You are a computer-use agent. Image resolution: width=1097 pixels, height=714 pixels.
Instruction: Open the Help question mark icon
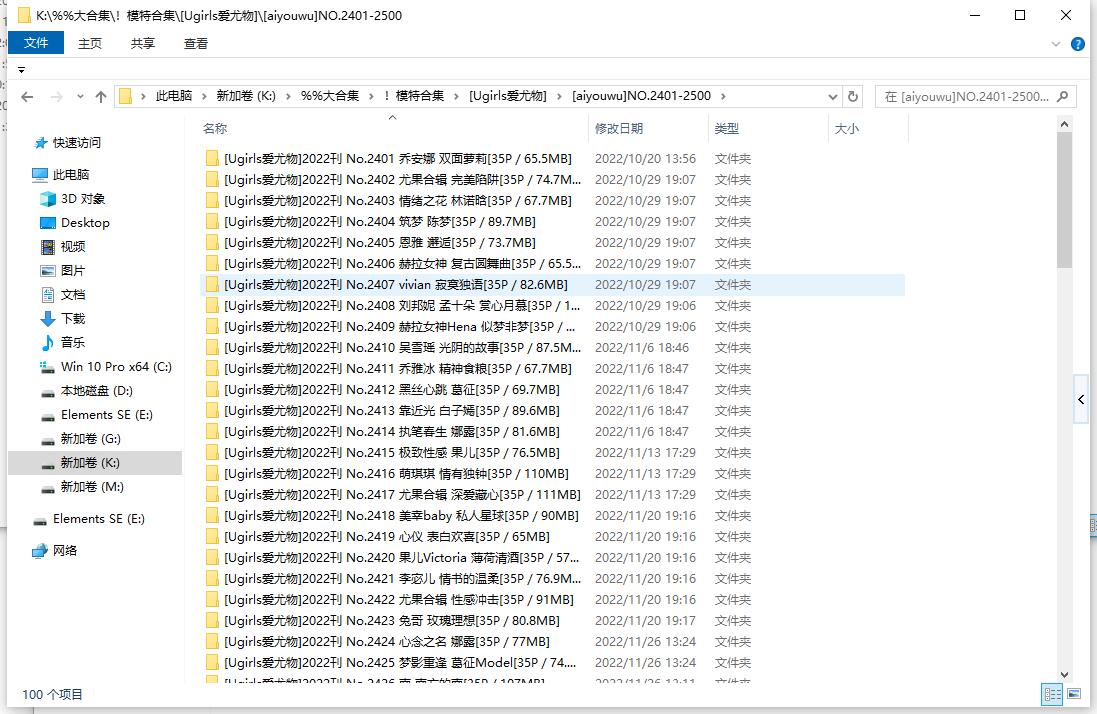[x=1078, y=44]
